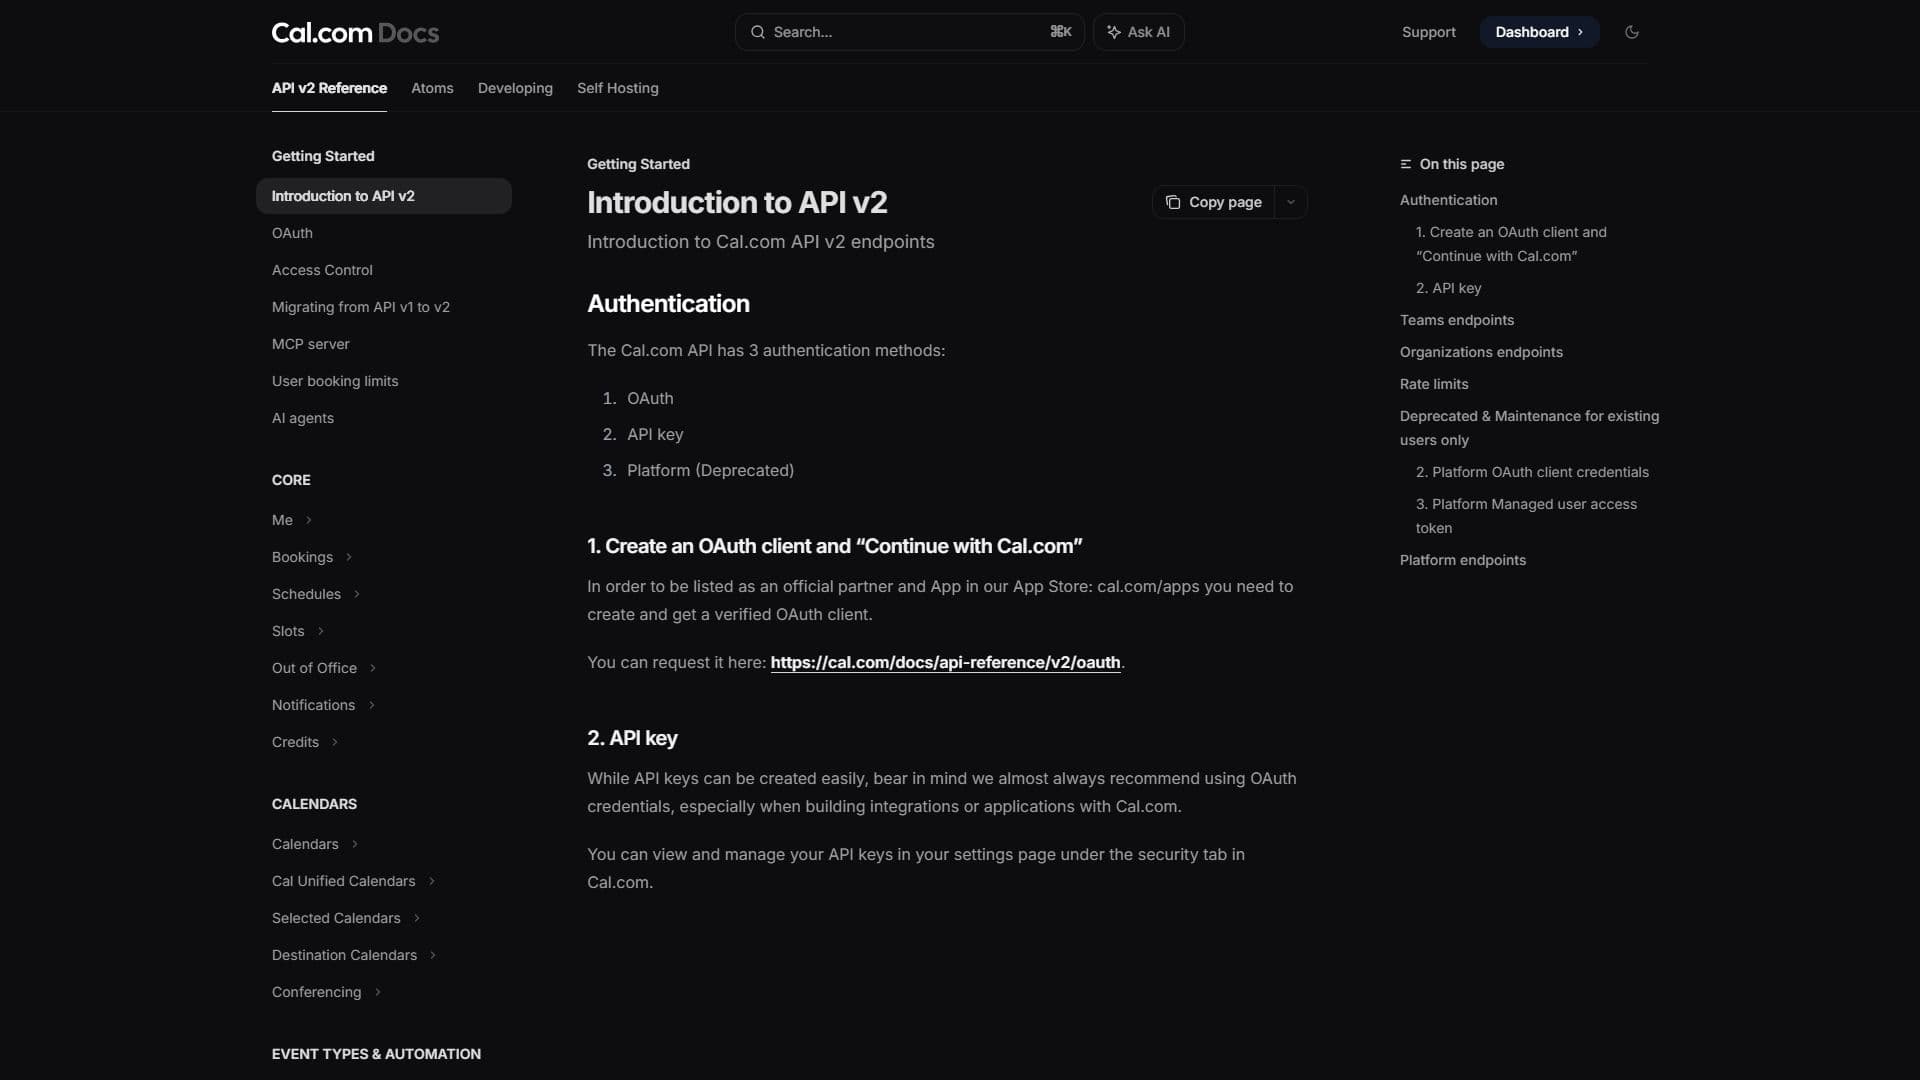Switch to the Developing tab
The height and width of the screenshot is (1080, 1920).
pos(515,88)
